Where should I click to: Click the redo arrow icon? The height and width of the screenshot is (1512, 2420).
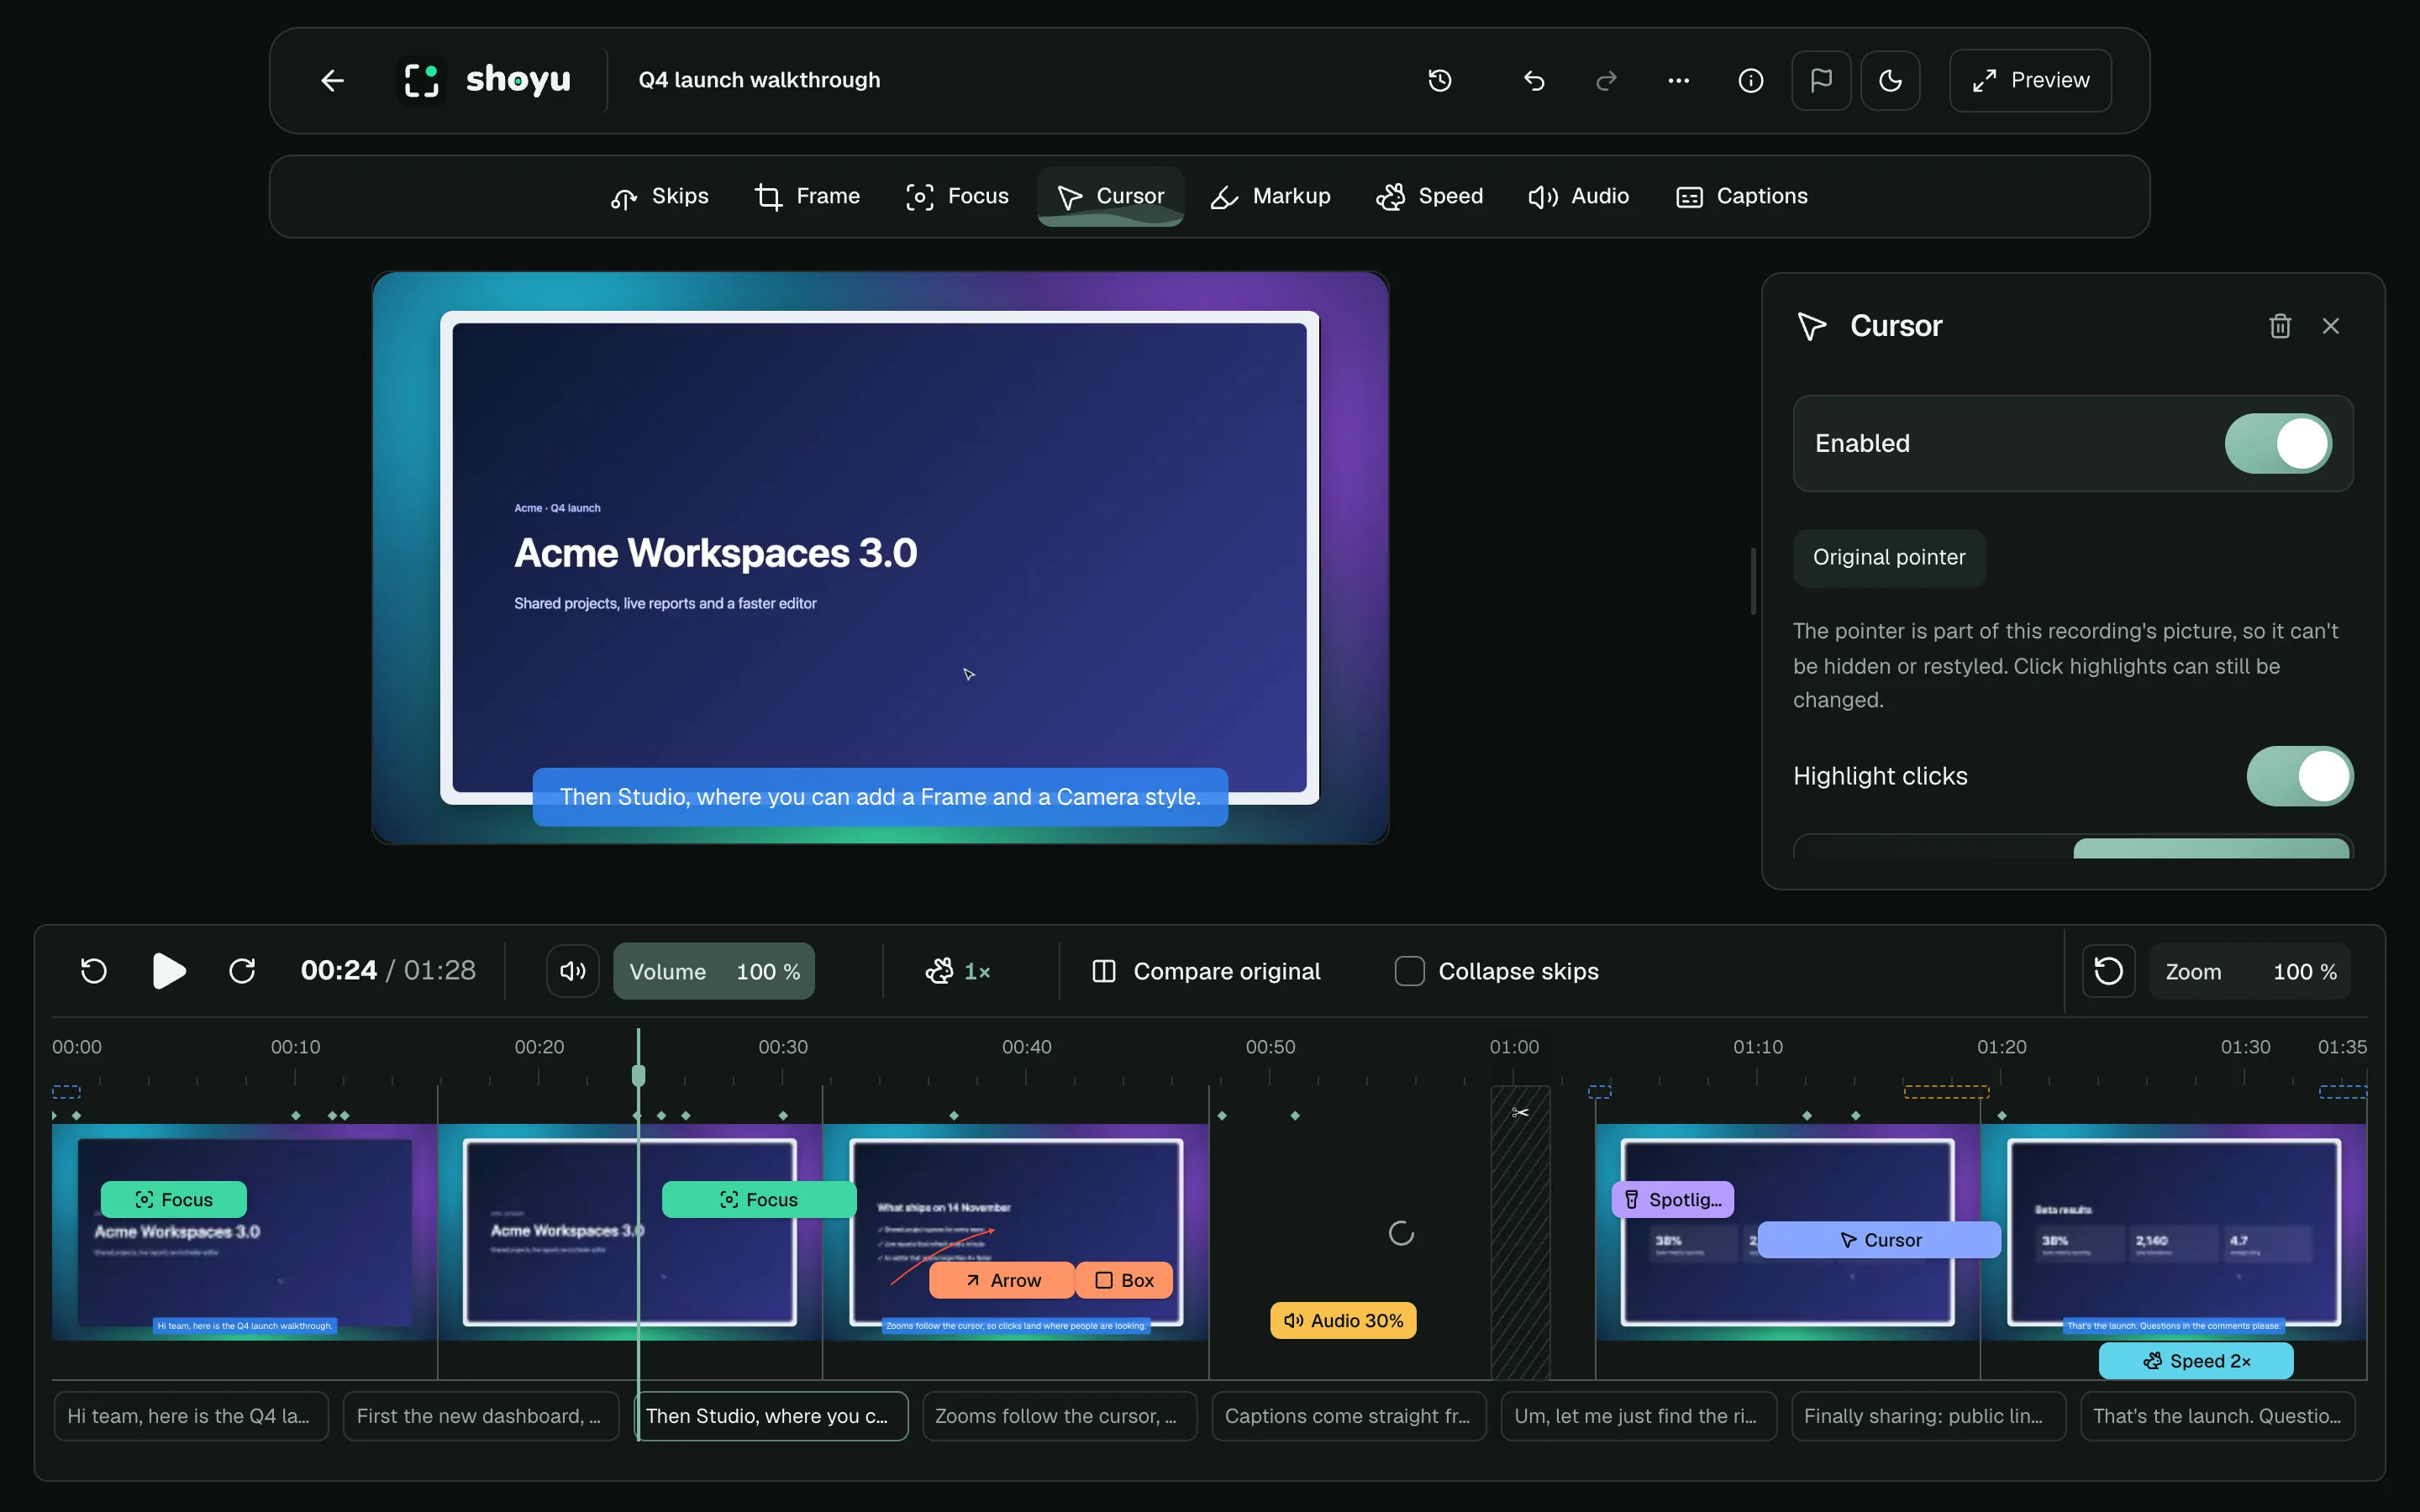coord(1606,80)
